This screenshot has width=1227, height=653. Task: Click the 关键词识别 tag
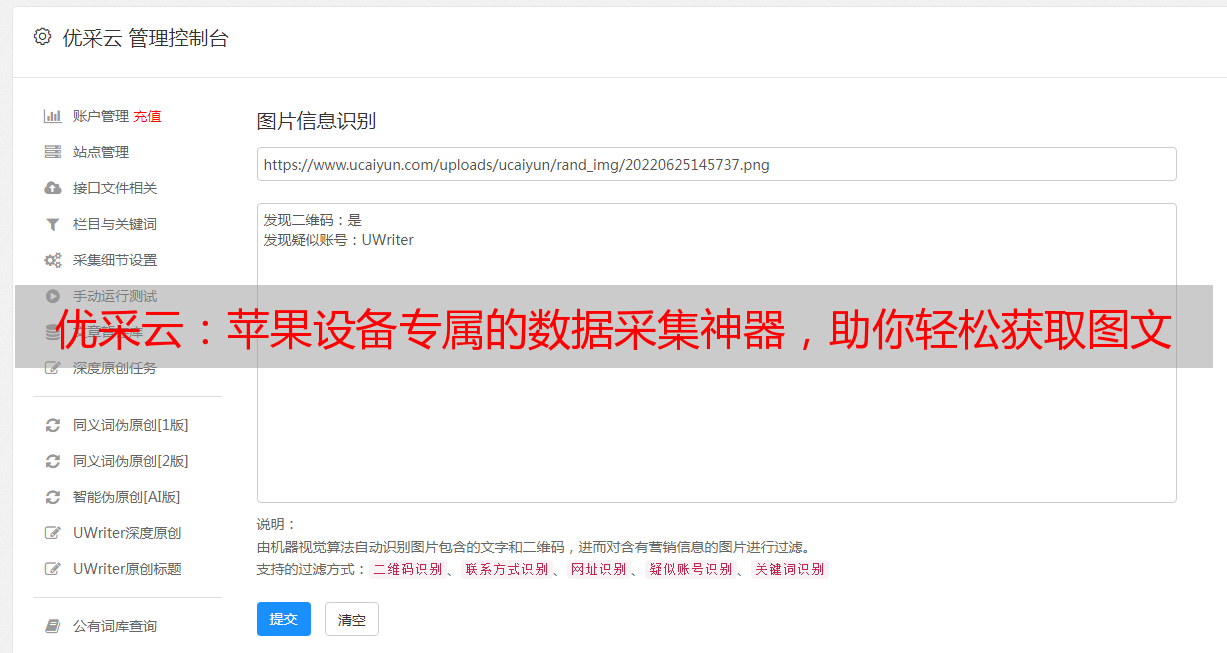pyautogui.click(x=789, y=569)
